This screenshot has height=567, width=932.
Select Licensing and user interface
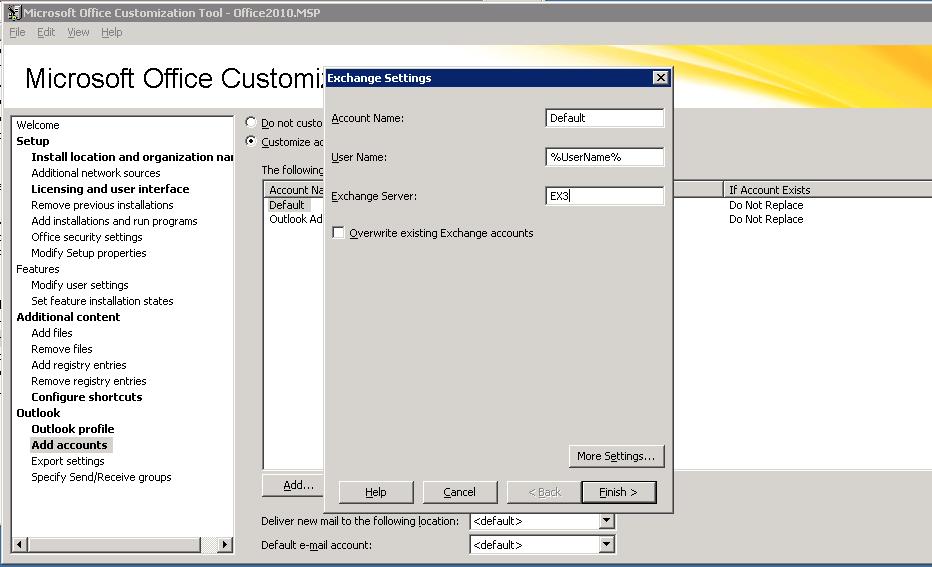[x=110, y=189]
